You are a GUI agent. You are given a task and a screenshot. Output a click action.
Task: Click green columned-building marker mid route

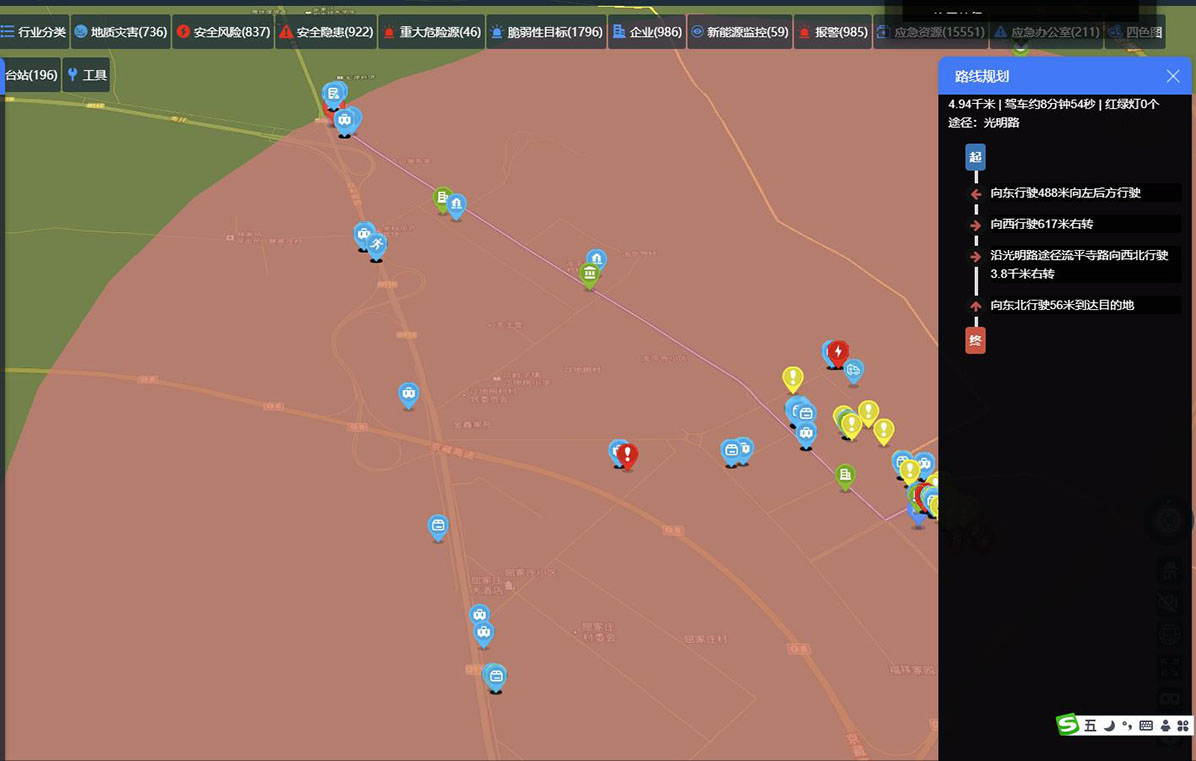tap(590, 275)
